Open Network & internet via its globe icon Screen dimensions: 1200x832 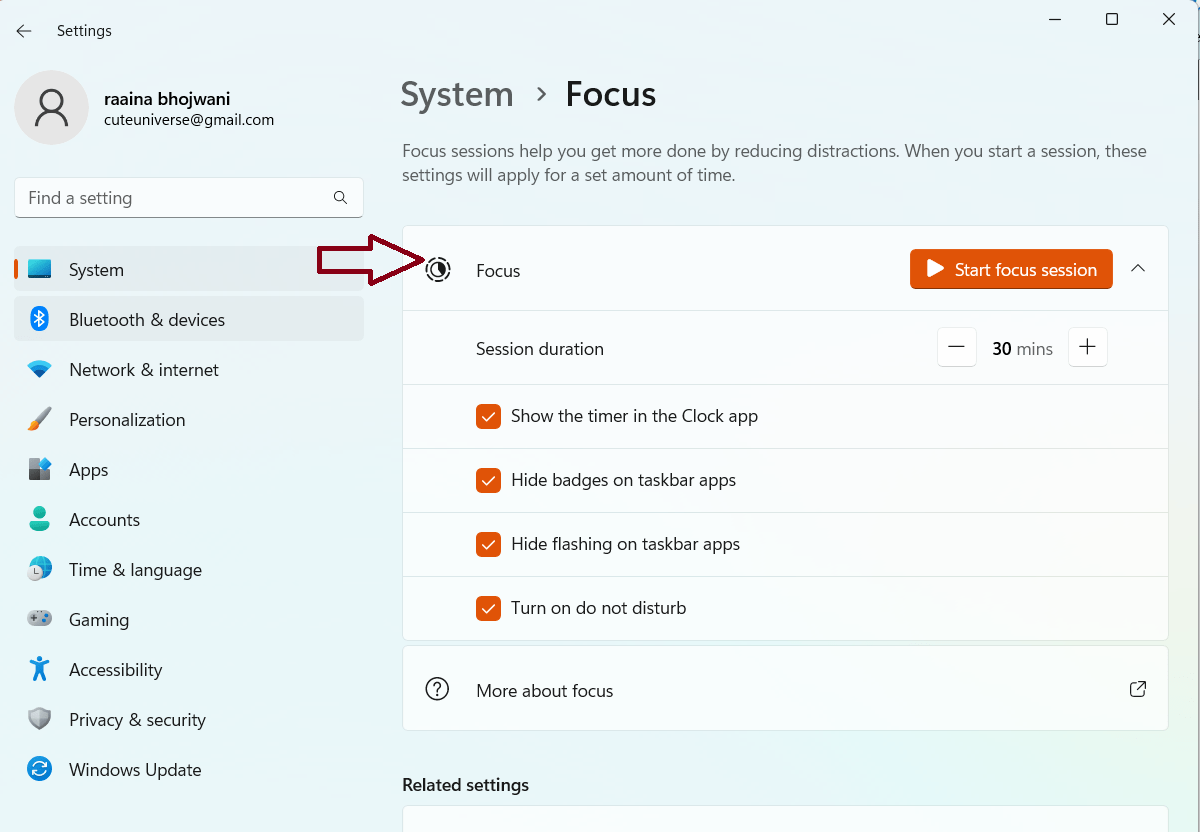[x=39, y=369]
